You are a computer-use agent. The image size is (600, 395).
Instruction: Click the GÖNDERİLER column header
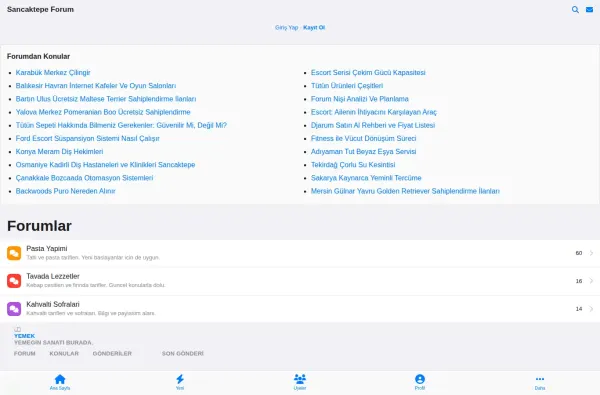(112, 353)
